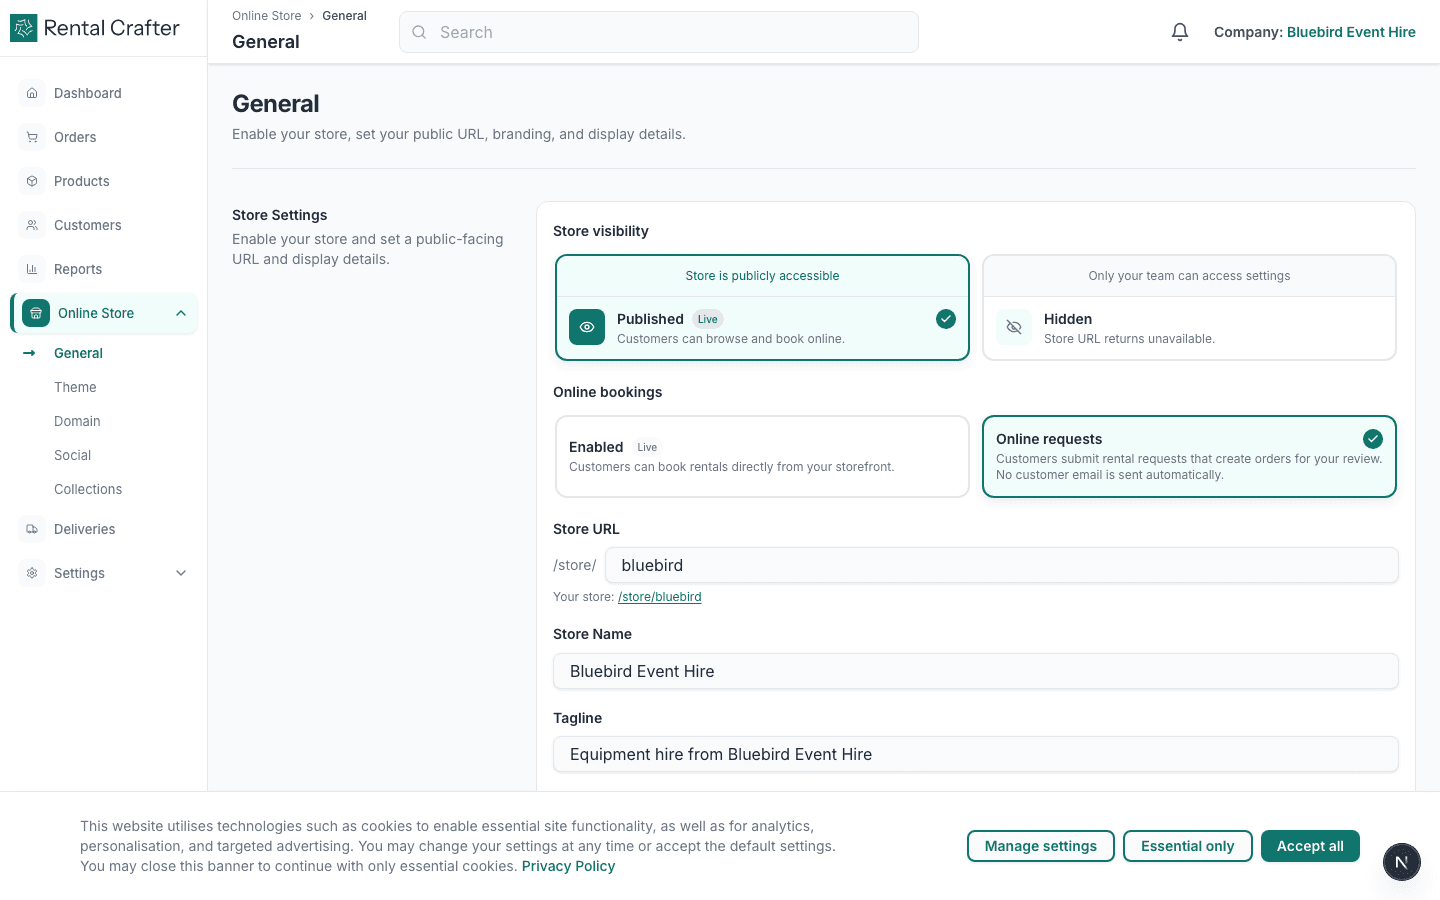This screenshot has height=900, width=1440.
Task: Click the Live badge beside Enabled
Action: [647, 447]
